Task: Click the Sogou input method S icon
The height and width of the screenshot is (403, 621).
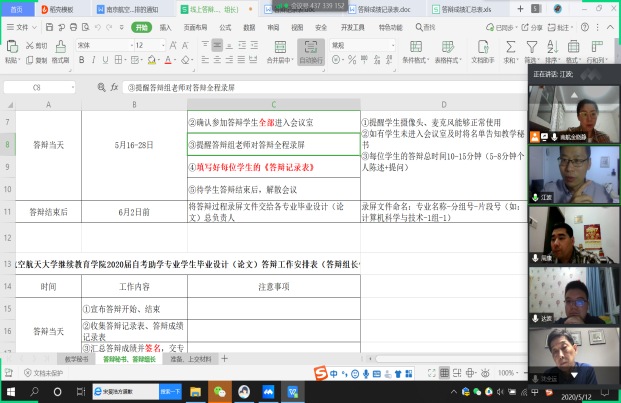Action: (319, 372)
